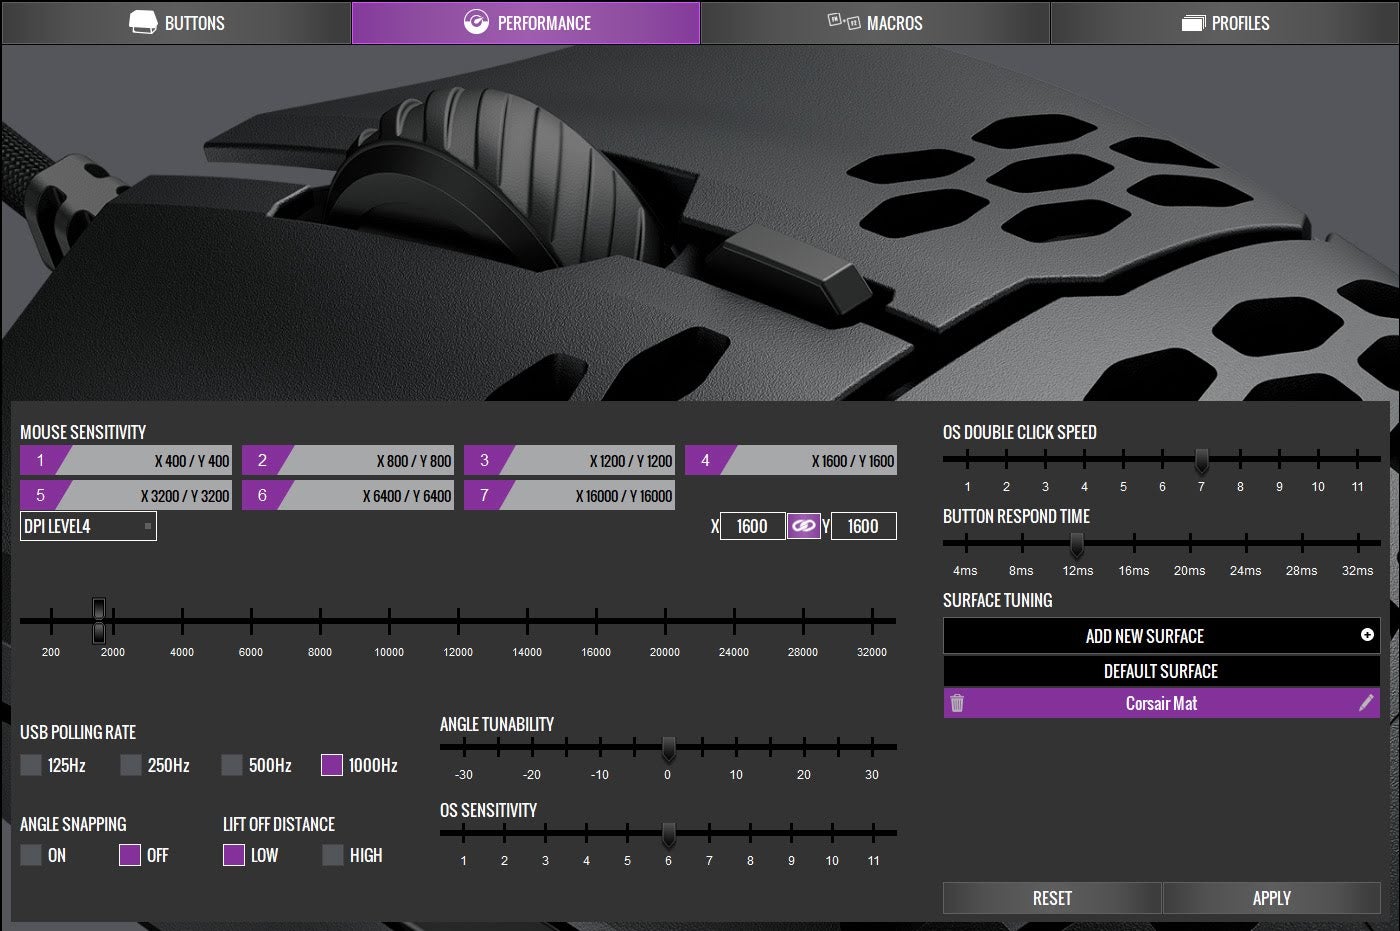Click the X DPI value field

point(752,526)
